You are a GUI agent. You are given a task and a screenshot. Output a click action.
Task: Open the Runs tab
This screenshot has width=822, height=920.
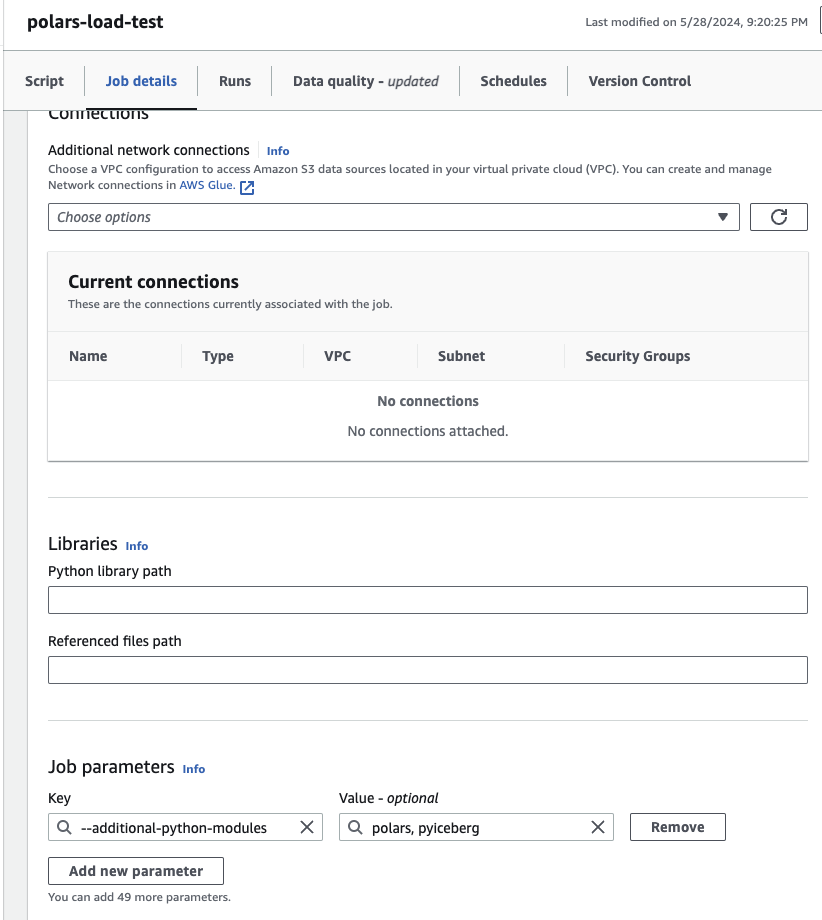pos(234,81)
